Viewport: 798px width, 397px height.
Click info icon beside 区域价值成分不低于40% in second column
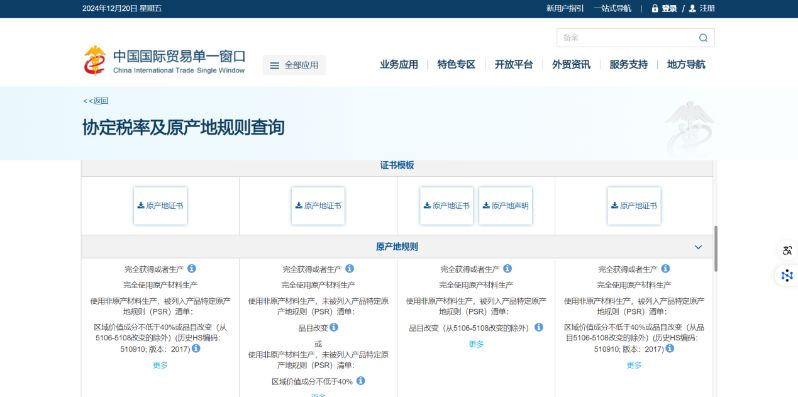(361, 381)
